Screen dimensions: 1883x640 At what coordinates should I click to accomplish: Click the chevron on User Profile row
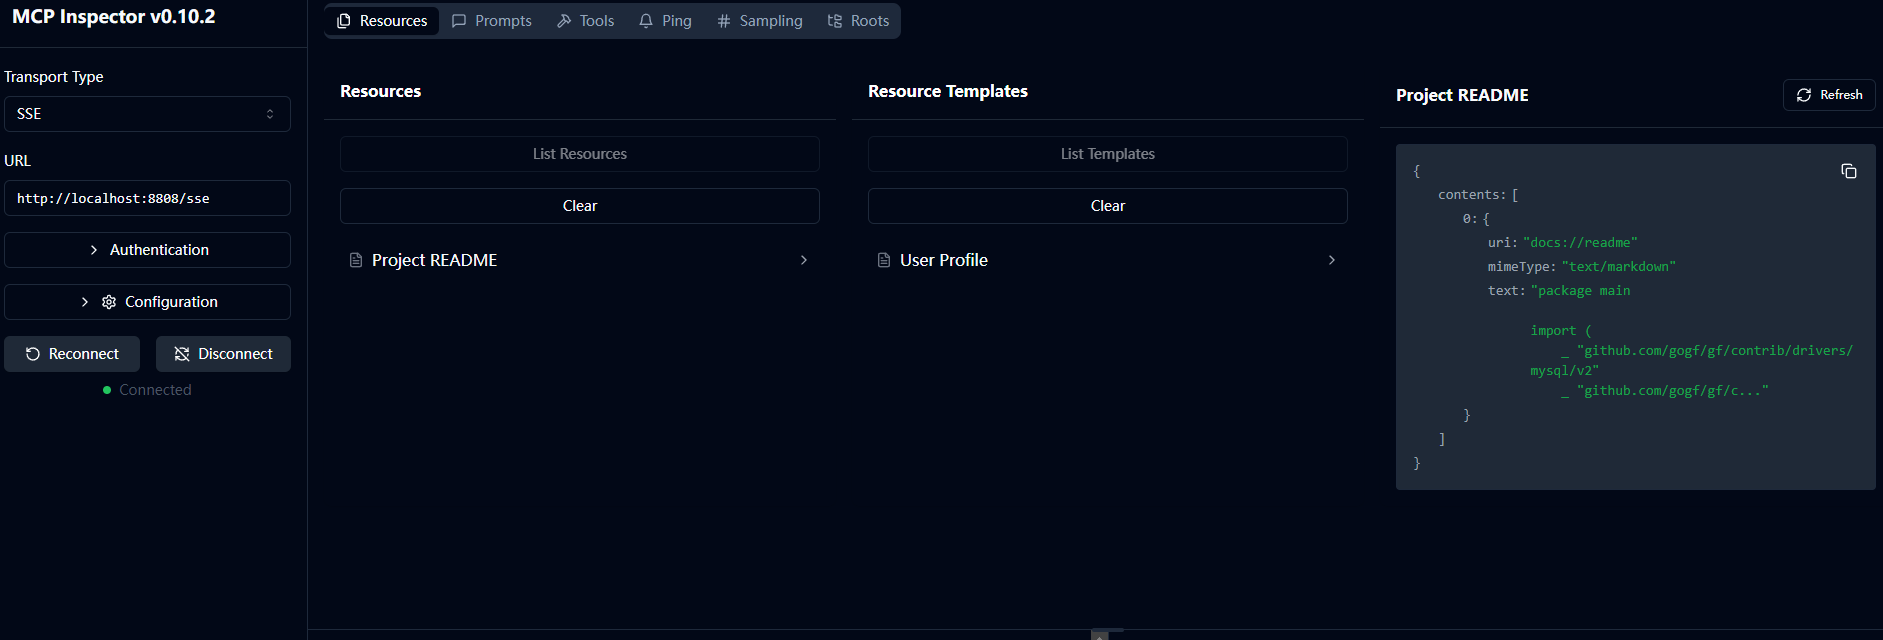(1332, 260)
